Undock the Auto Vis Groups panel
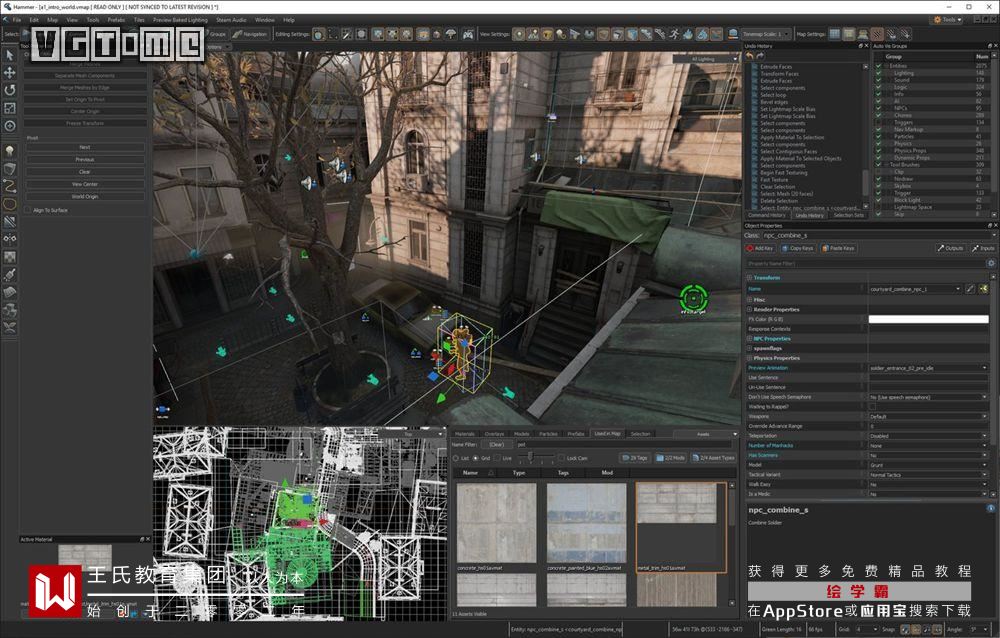The height and width of the screenshot is (638, 1000). coord(989,46)
